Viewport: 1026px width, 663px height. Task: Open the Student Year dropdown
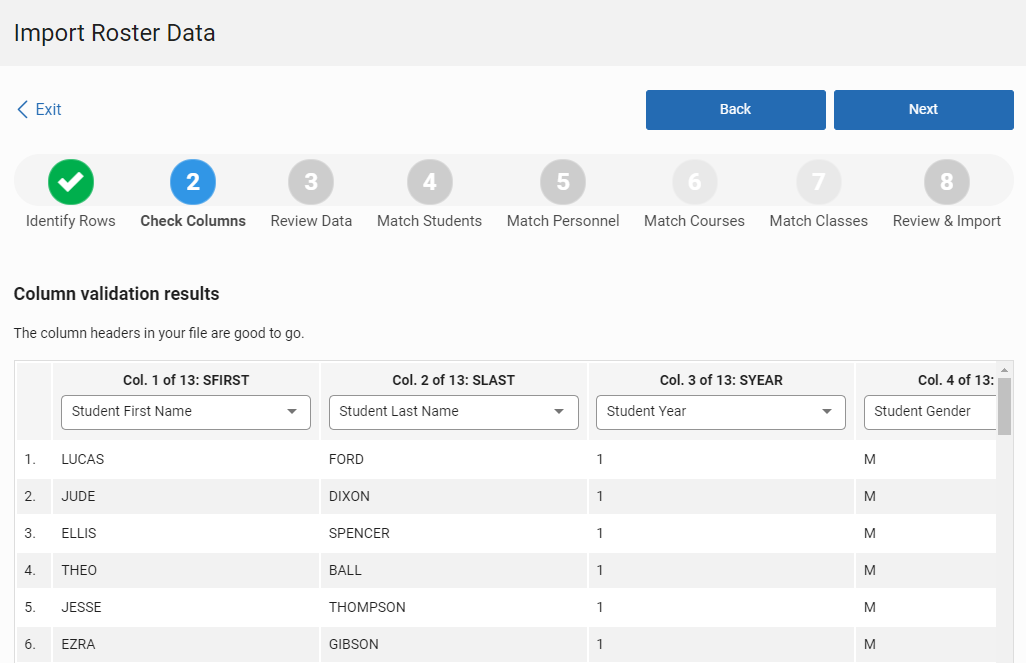720,412
